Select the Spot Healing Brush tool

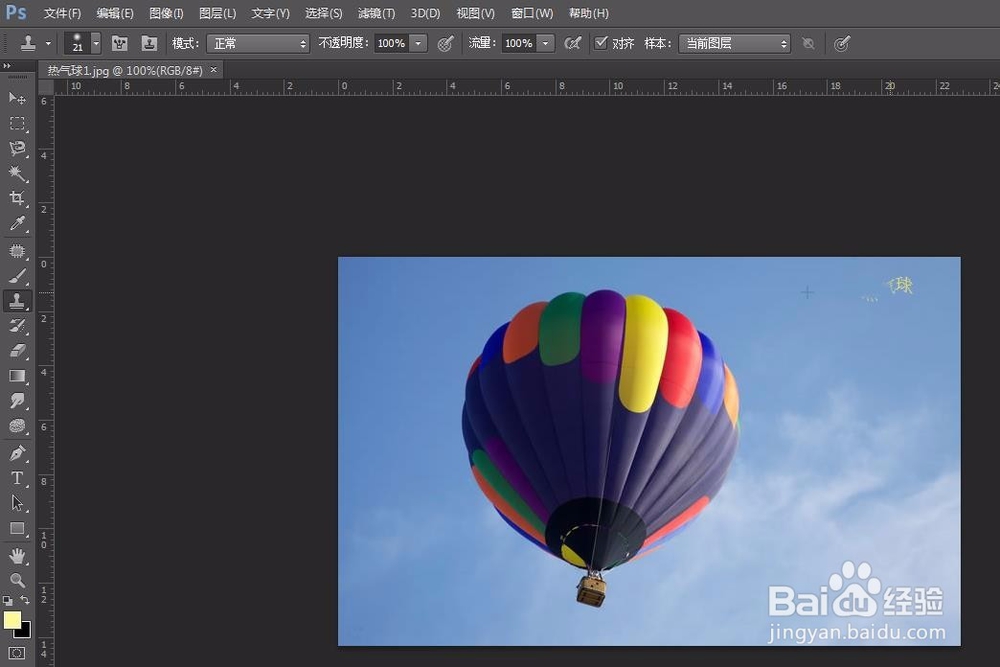click(17, 251)
